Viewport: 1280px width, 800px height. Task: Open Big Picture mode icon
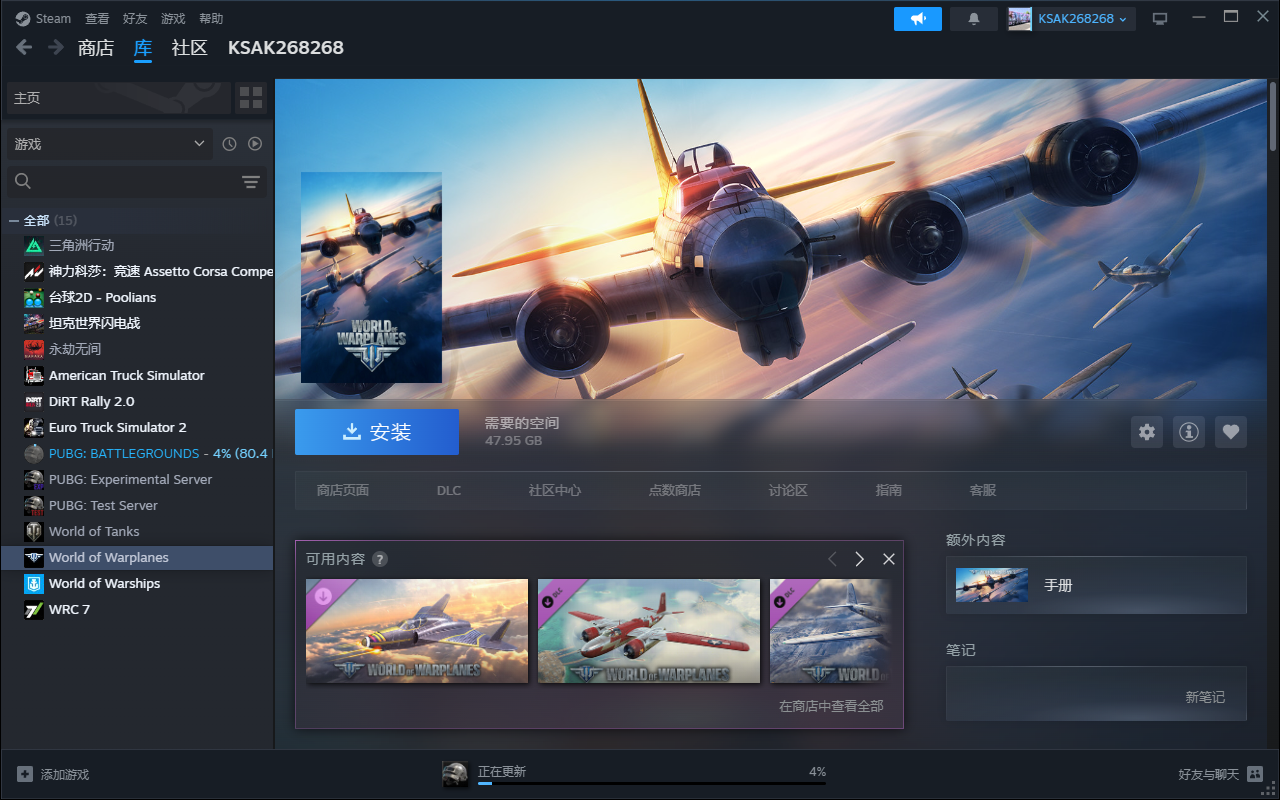coord(1160,19)
